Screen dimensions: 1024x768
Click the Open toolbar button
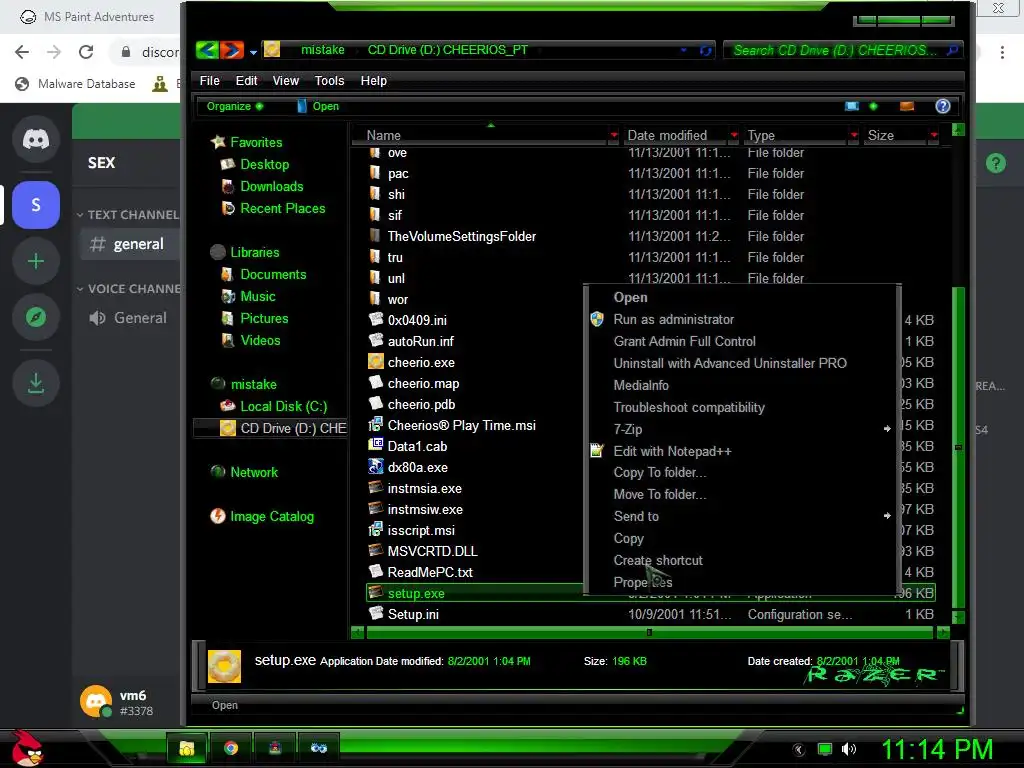tap(318, 106)
